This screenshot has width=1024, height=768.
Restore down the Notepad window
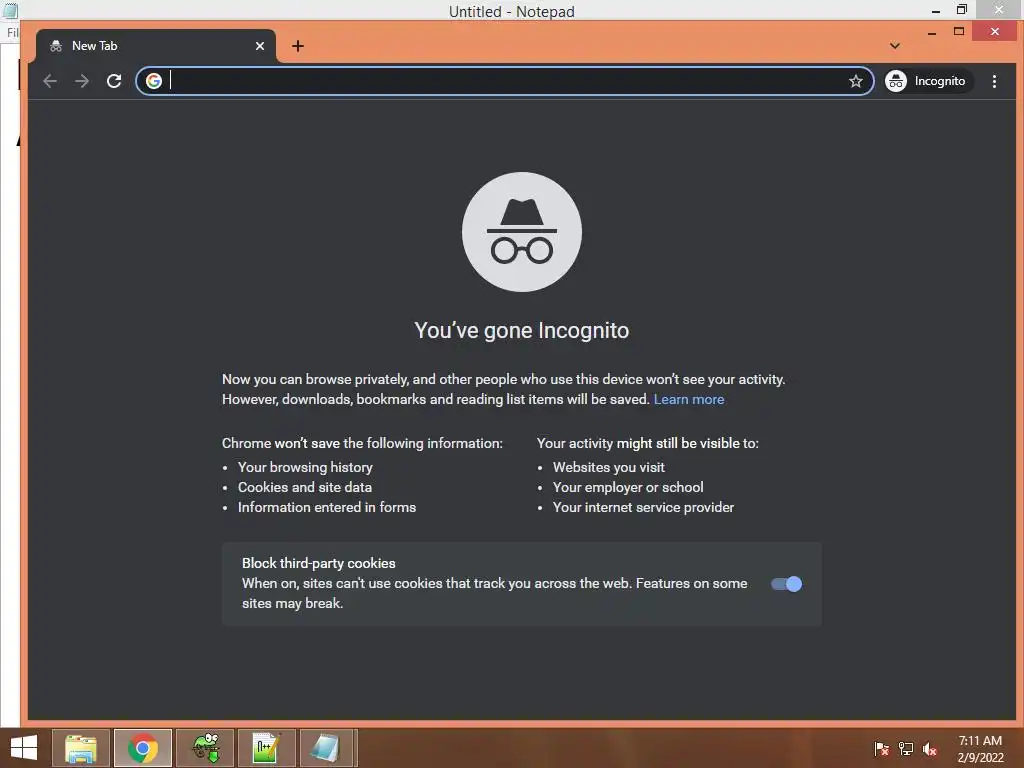click(x=962, y=9)
